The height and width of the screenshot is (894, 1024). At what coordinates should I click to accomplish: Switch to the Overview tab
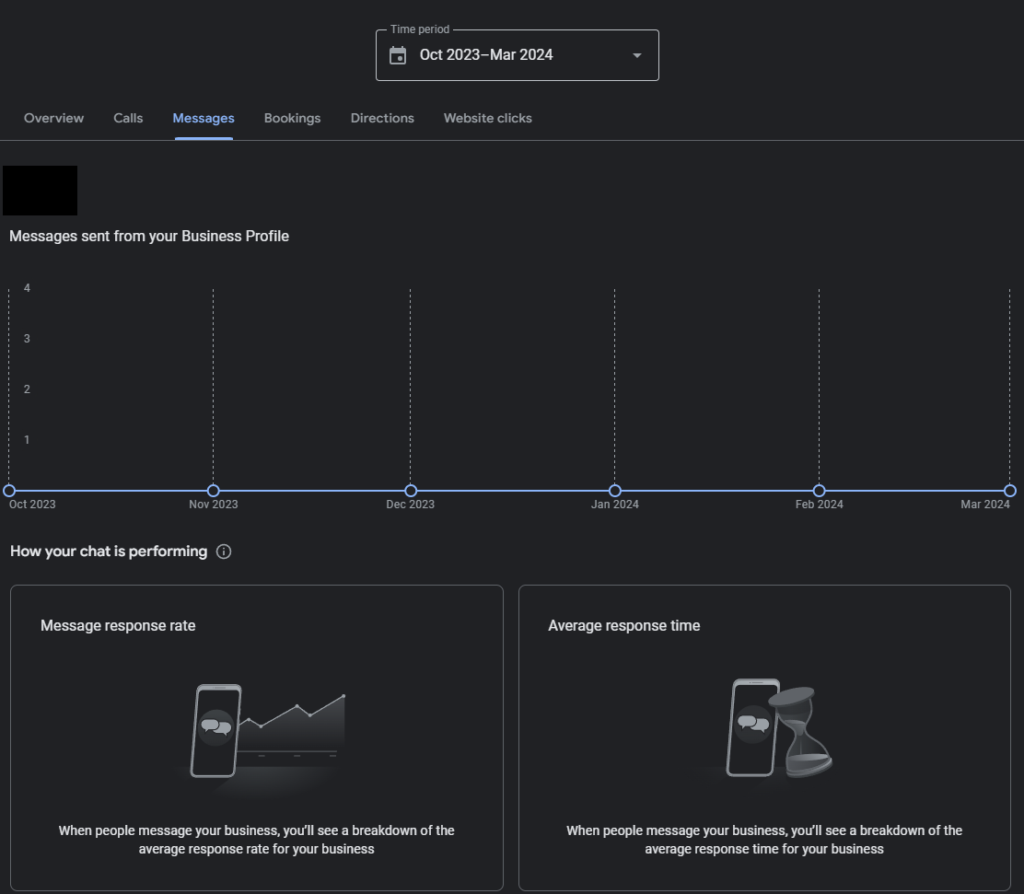[54, 118]
